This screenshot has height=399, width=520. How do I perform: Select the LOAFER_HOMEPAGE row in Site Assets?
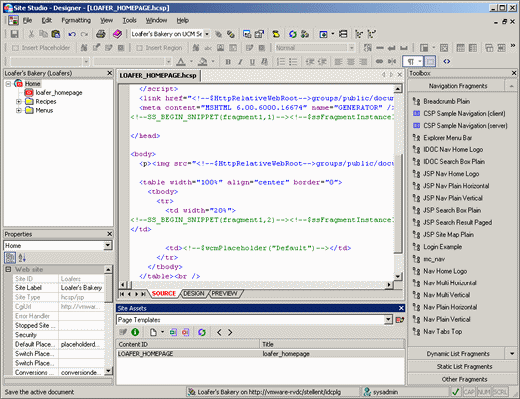(x=260, y=354)
